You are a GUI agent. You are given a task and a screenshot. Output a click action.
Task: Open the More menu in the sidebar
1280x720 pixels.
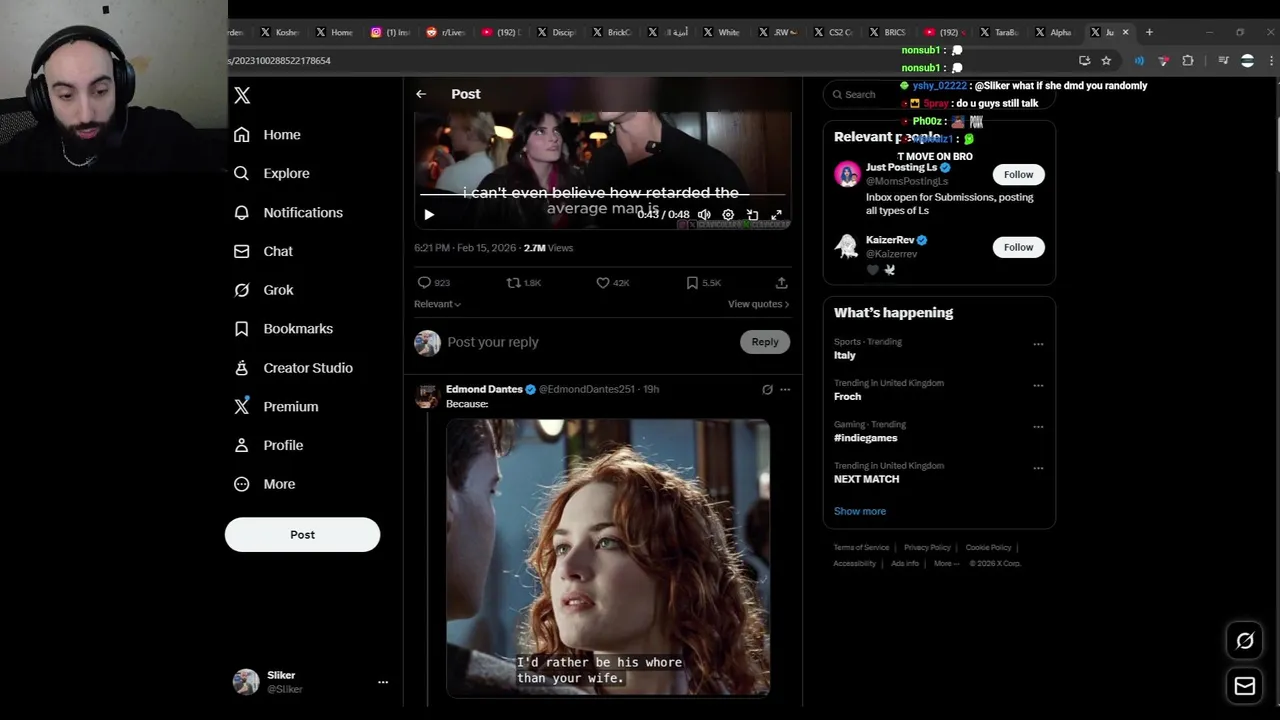[264, 484]
